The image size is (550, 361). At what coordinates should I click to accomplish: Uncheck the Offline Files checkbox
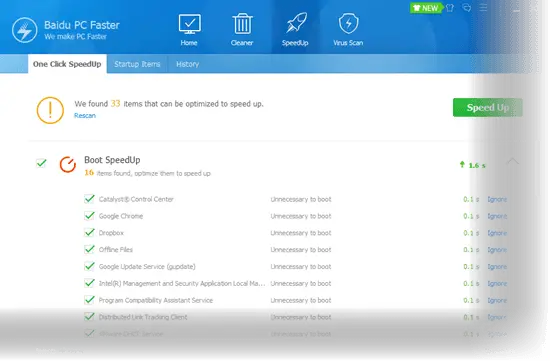(89, 250)
